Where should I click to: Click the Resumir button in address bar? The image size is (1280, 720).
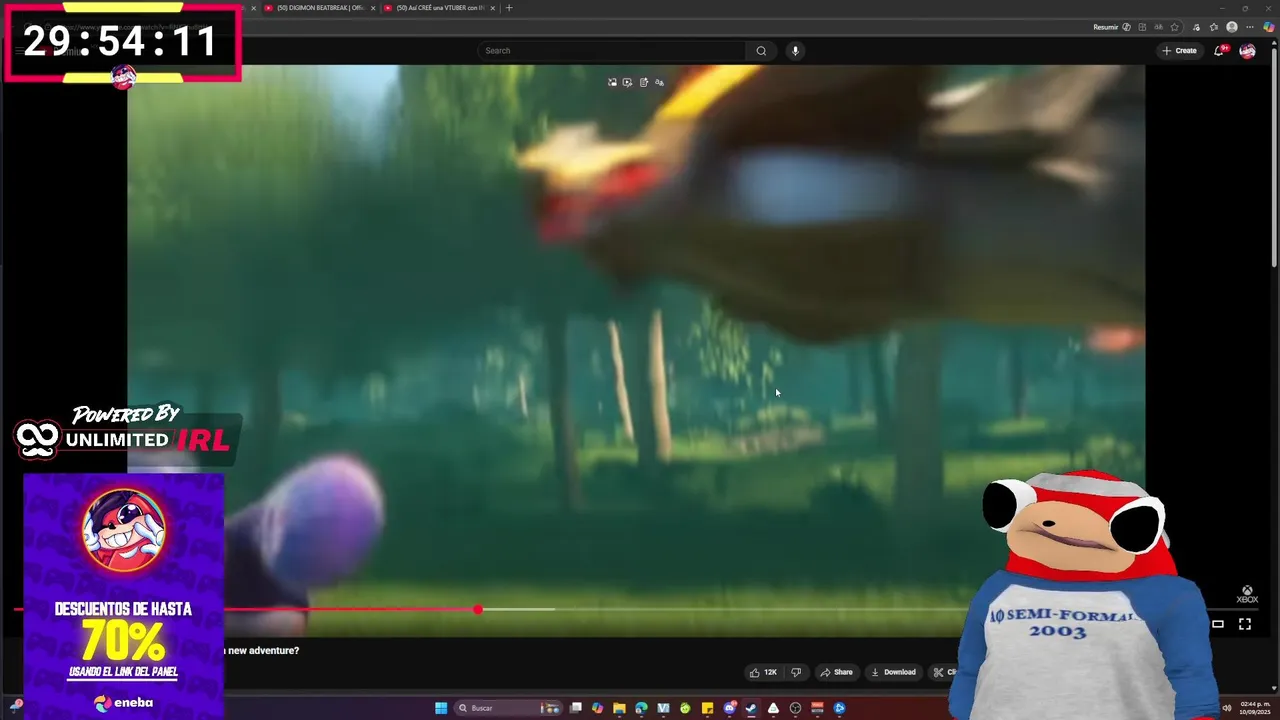point(1111,27)
